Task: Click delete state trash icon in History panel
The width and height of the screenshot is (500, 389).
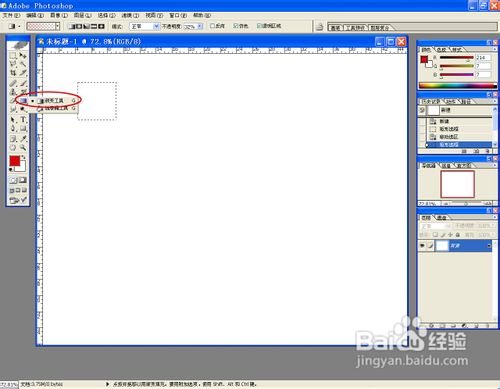Action: point(487,151)
